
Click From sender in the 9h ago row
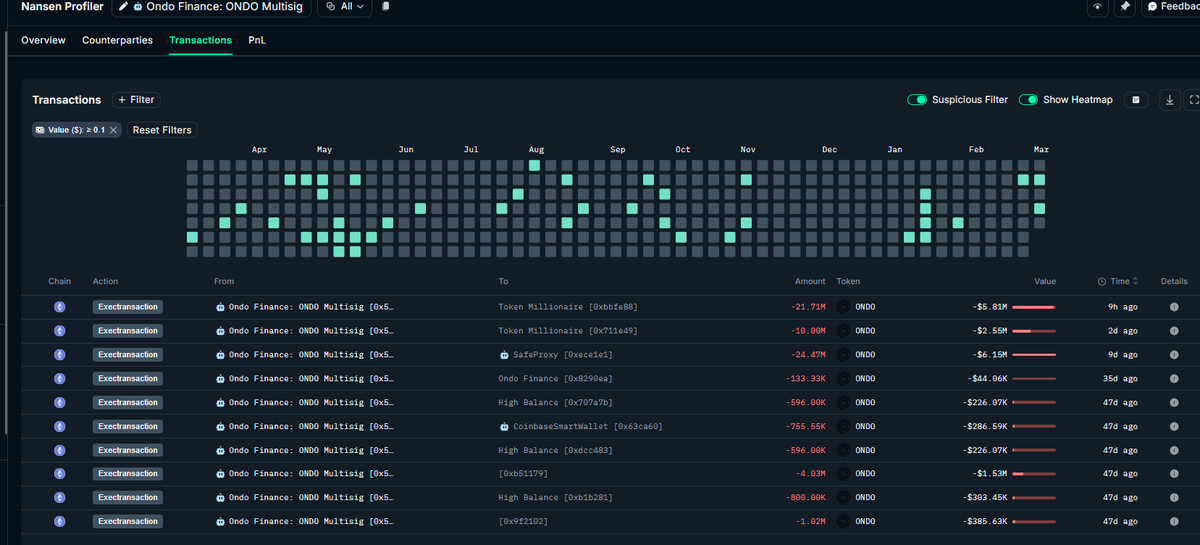tap(305, 307)
